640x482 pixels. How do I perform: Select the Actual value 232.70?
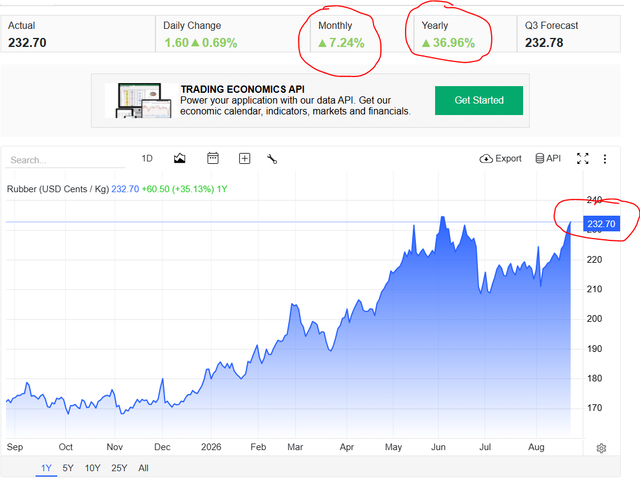click(27, 42)
